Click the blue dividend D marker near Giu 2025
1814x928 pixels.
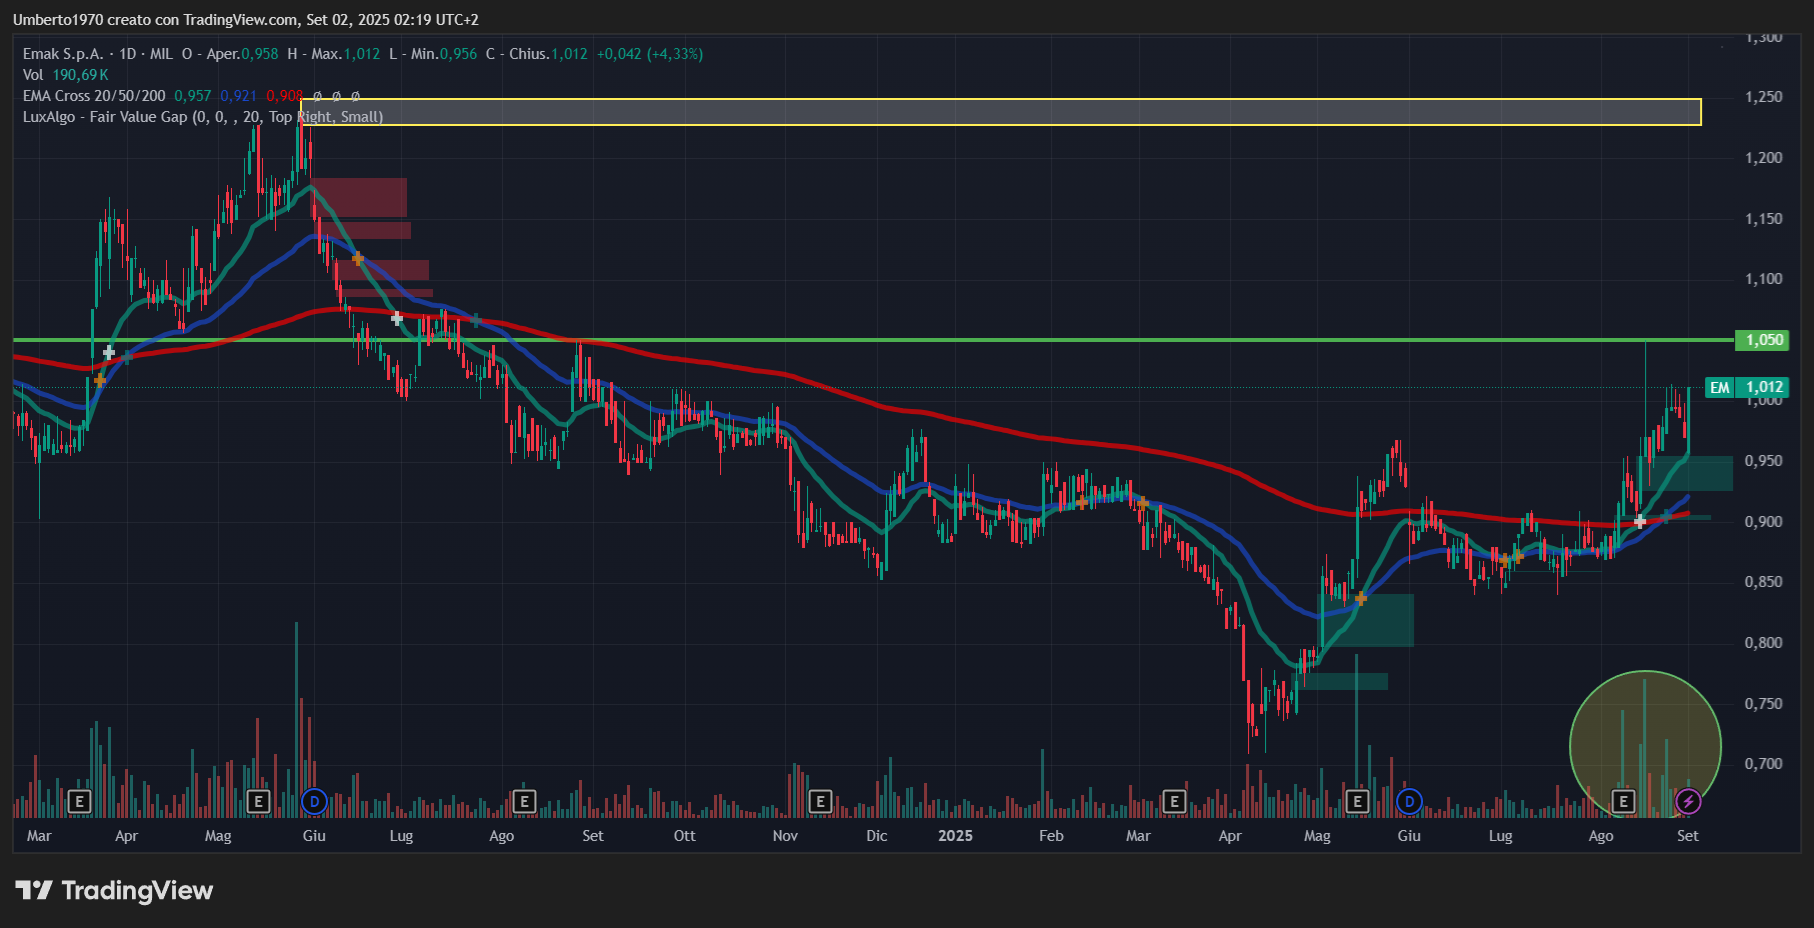point(1409,801)
